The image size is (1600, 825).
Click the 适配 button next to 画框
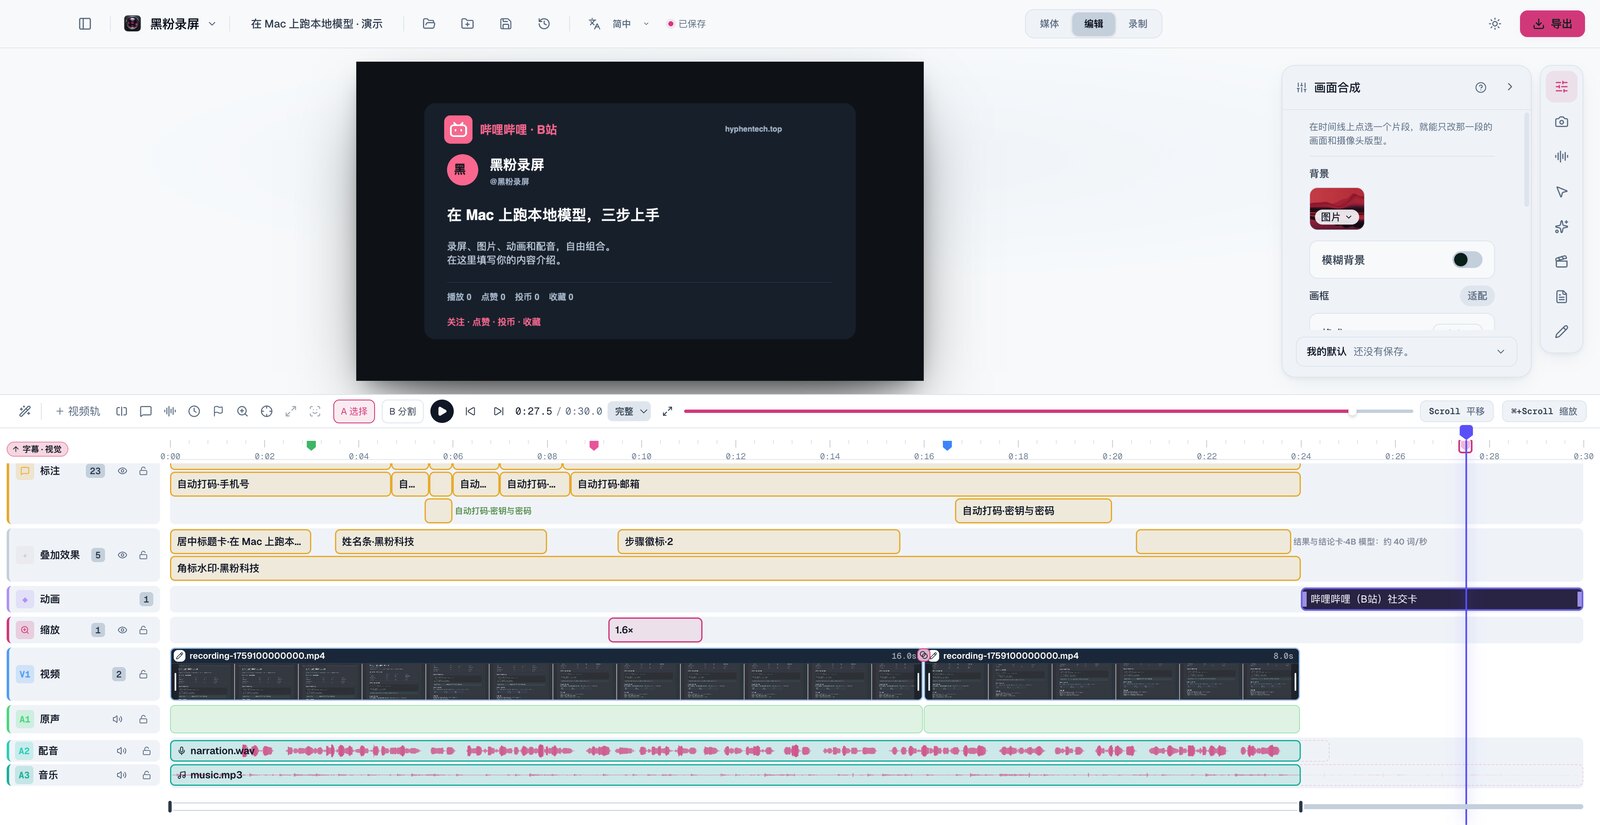pos(1477,296)
